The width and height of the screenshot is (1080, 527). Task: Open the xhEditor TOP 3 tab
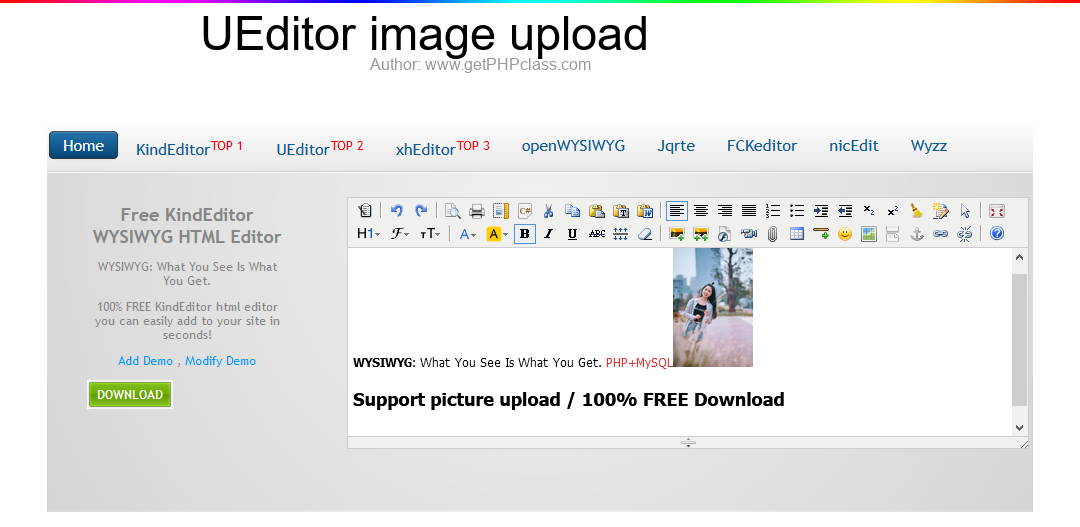click(442, 147)
